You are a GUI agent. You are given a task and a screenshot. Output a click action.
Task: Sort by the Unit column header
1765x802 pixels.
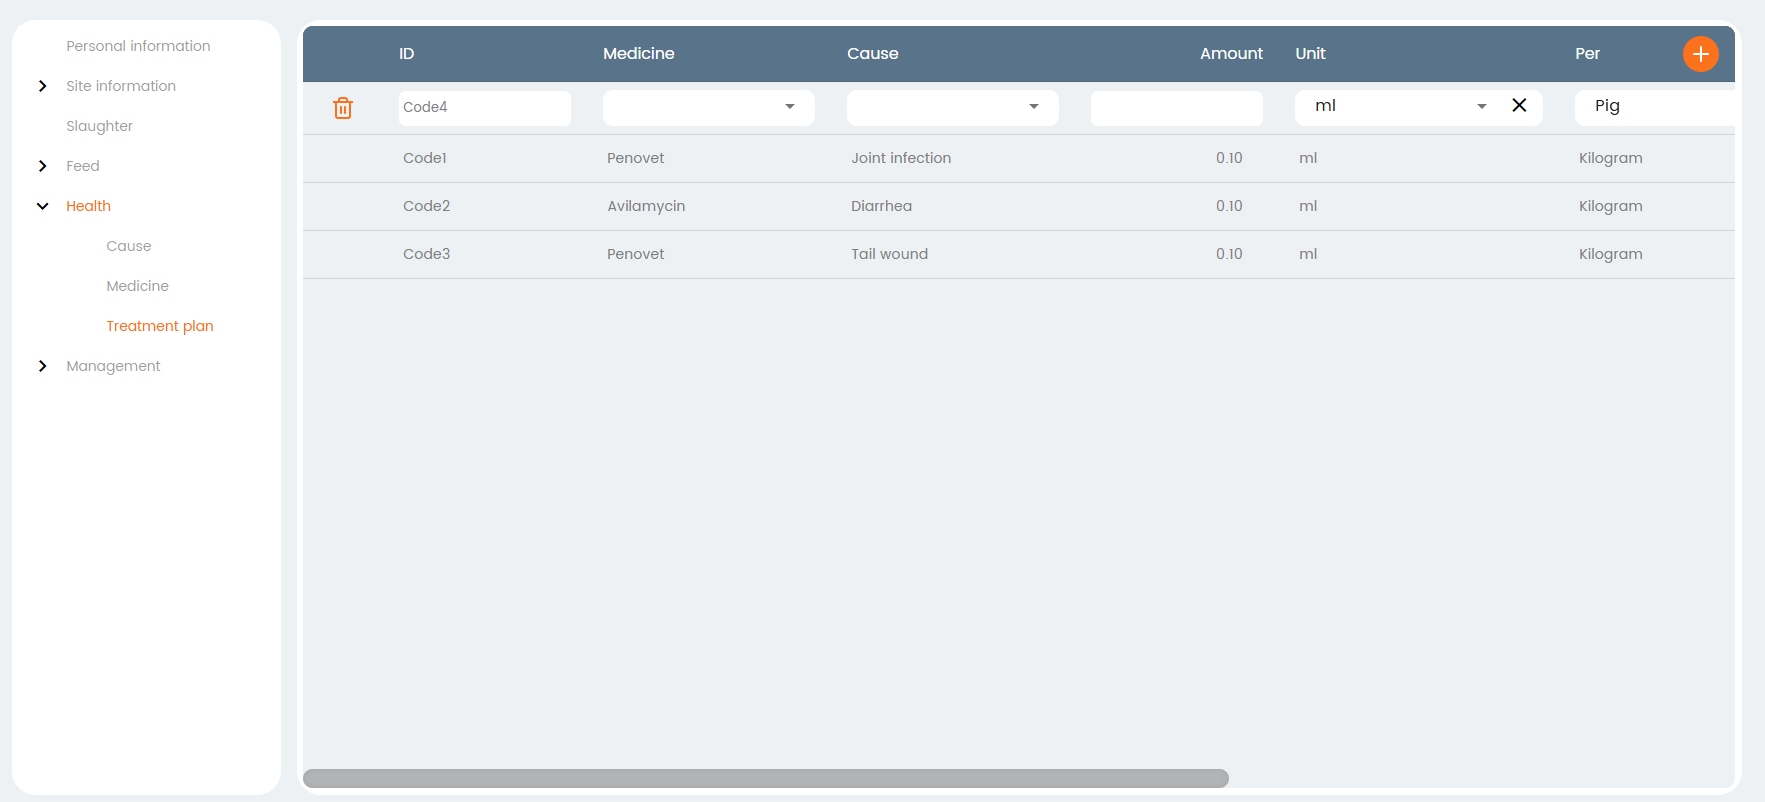1310,54
